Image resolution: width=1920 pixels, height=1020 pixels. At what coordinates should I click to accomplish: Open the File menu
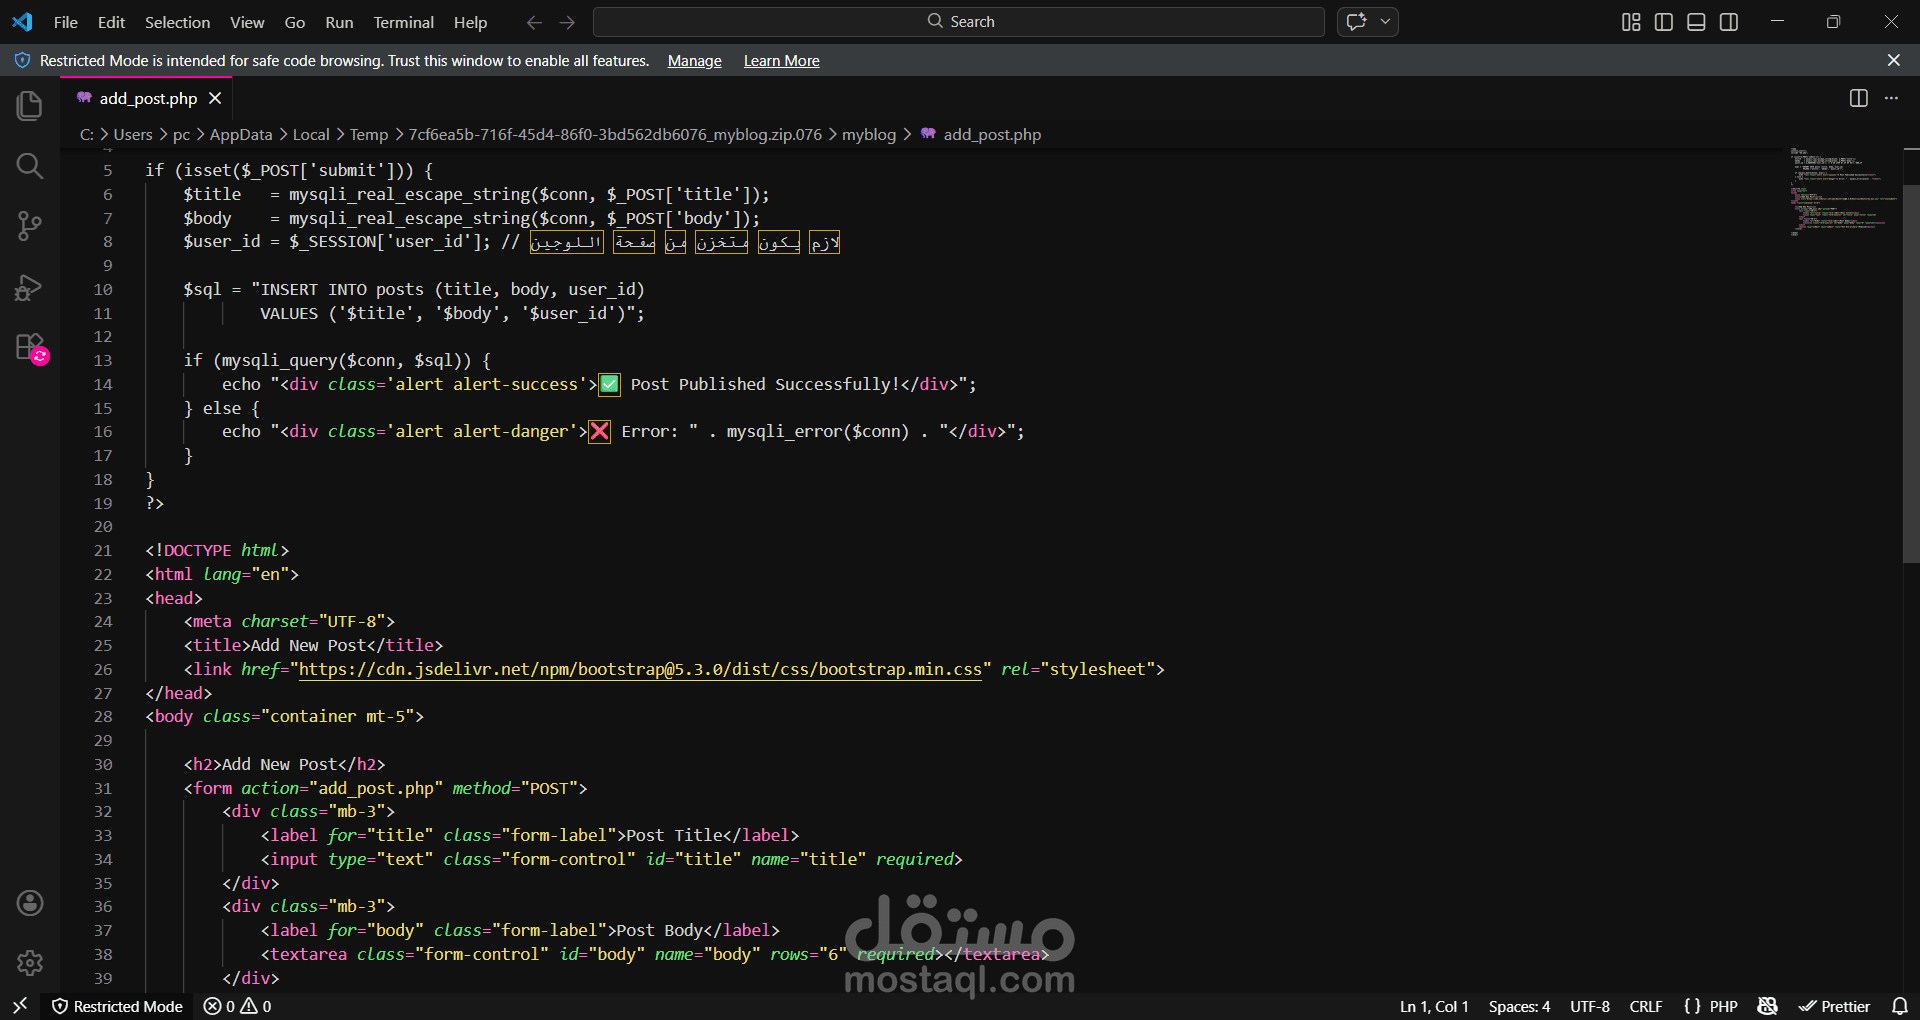click(x=66, y=22)
